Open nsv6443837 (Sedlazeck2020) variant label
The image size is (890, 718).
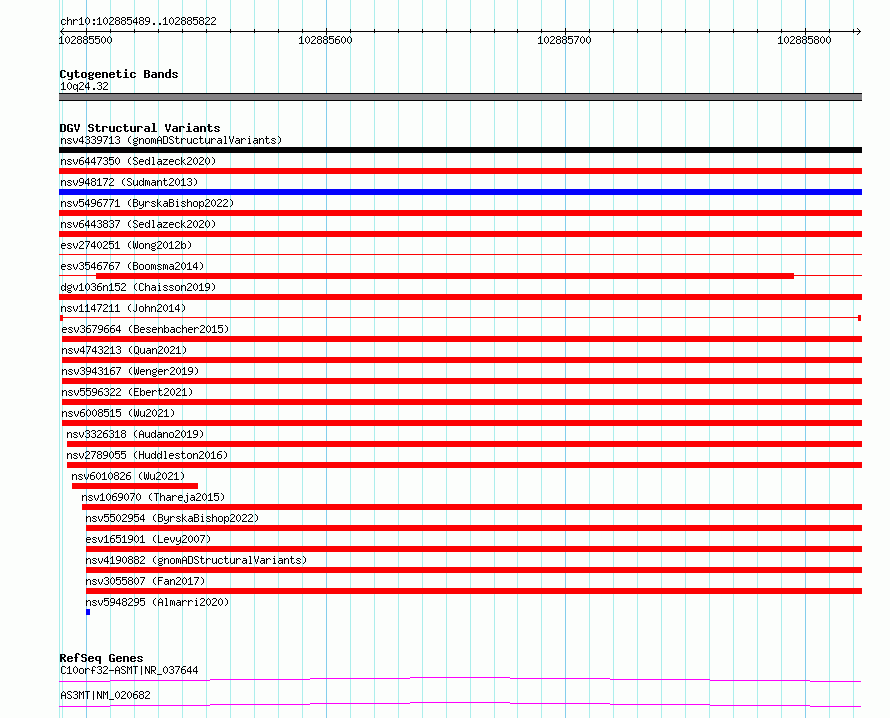(x=138, y=224)
